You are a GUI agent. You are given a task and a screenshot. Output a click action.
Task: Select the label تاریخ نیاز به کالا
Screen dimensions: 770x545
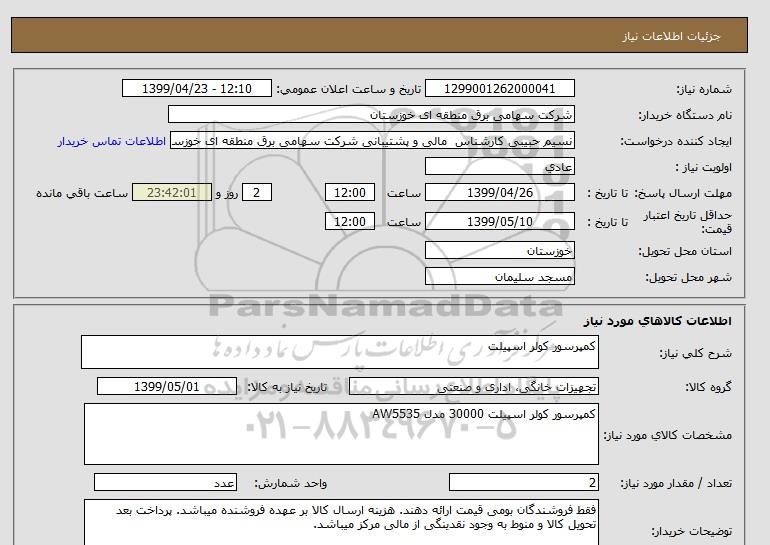click(287, 387)
